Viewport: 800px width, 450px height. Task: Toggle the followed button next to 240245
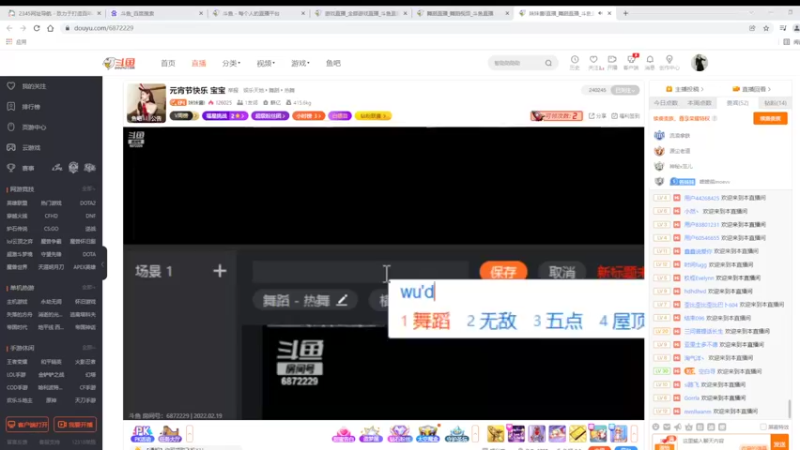[624, 90]
